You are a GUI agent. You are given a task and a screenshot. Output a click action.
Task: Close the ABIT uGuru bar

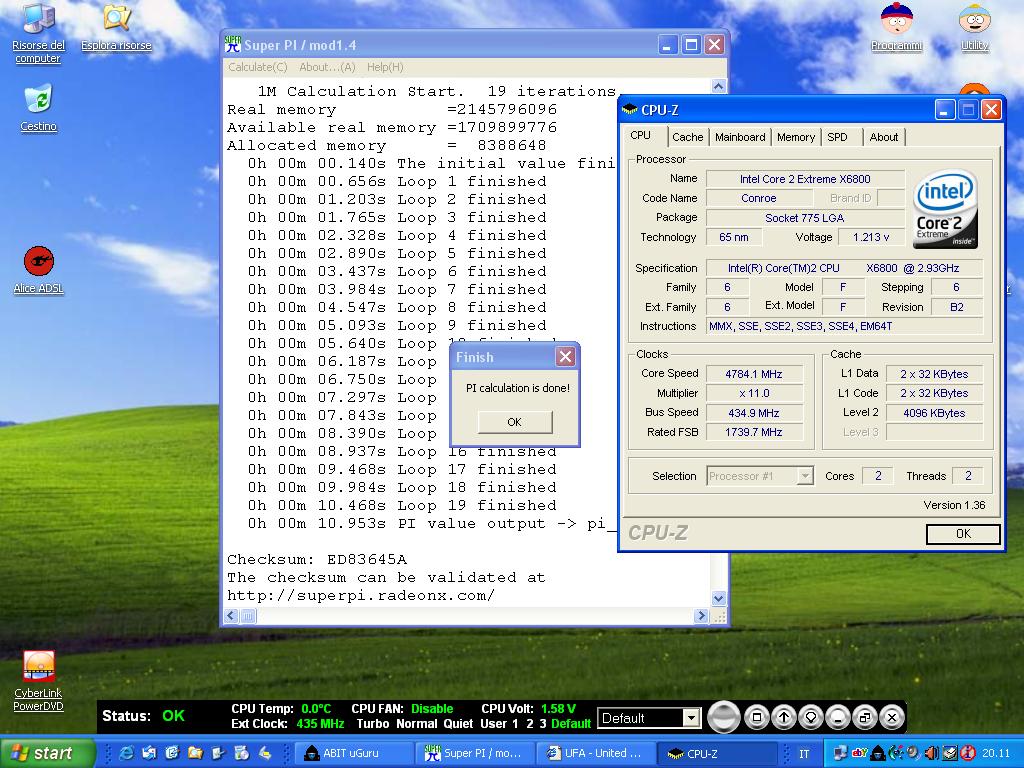891,718
